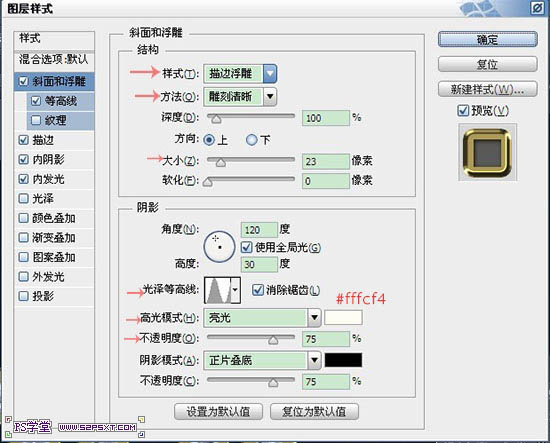Screen dimensions: 550x443
Task: Click the gloss contour curve thumbnail
Action: pyautogui.click(x=218, y=290)
